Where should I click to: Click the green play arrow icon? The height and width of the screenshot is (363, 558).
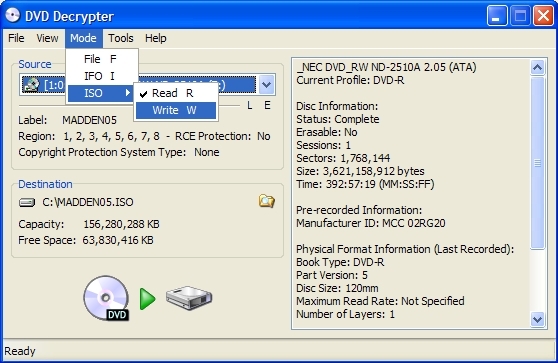[147, 299]
